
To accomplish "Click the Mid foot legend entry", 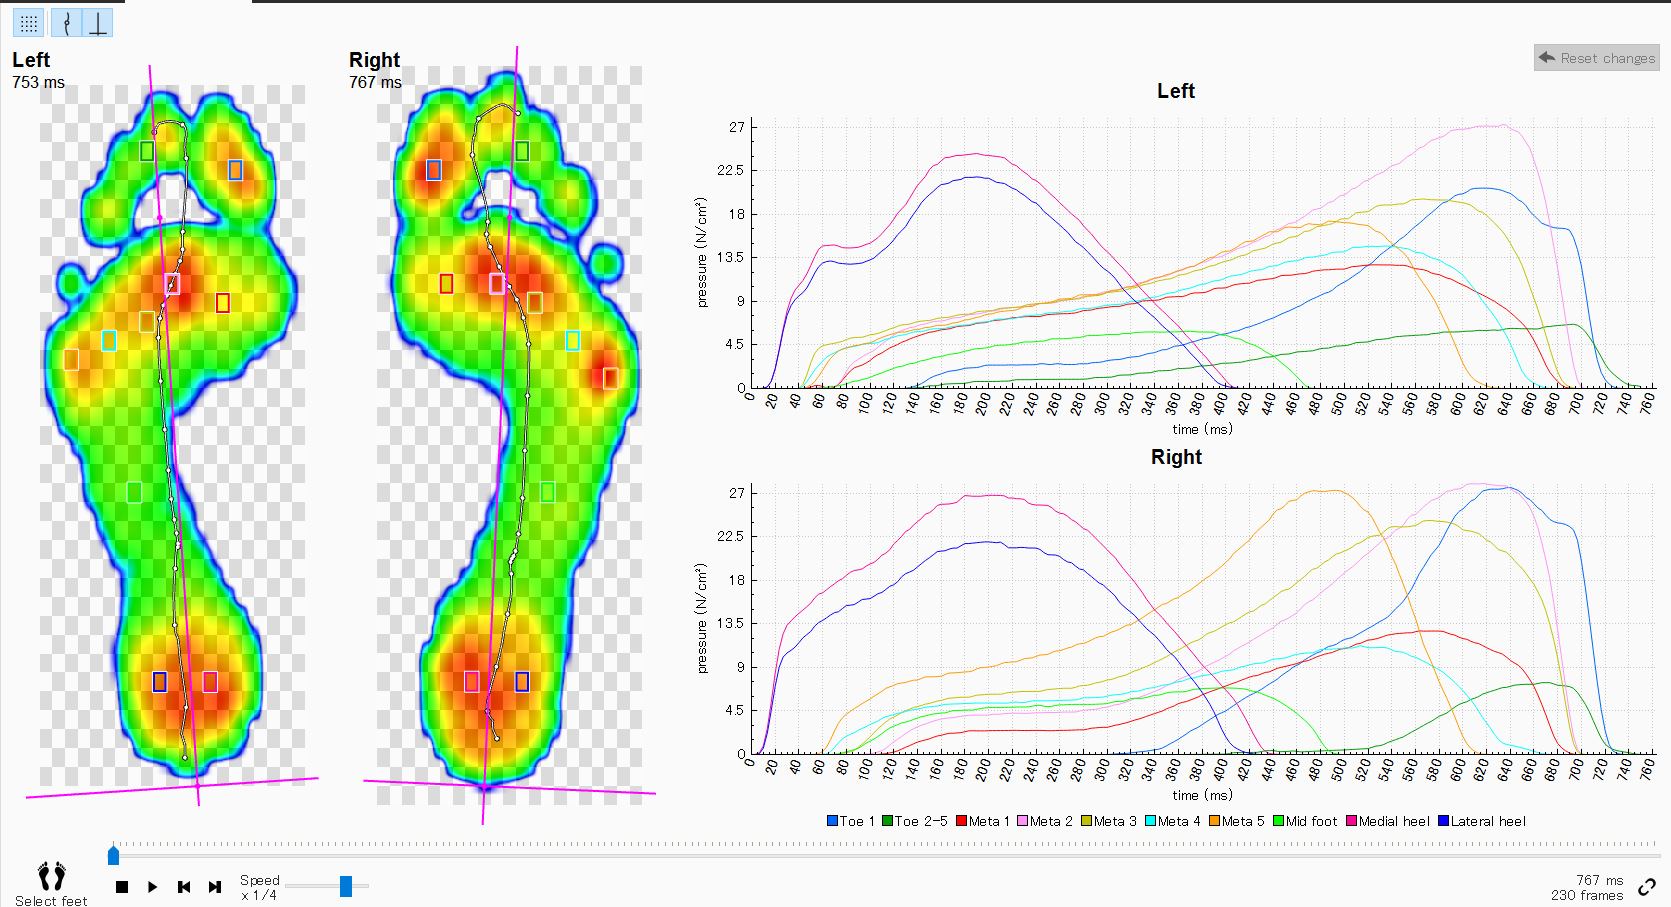I will [1305, 821].
